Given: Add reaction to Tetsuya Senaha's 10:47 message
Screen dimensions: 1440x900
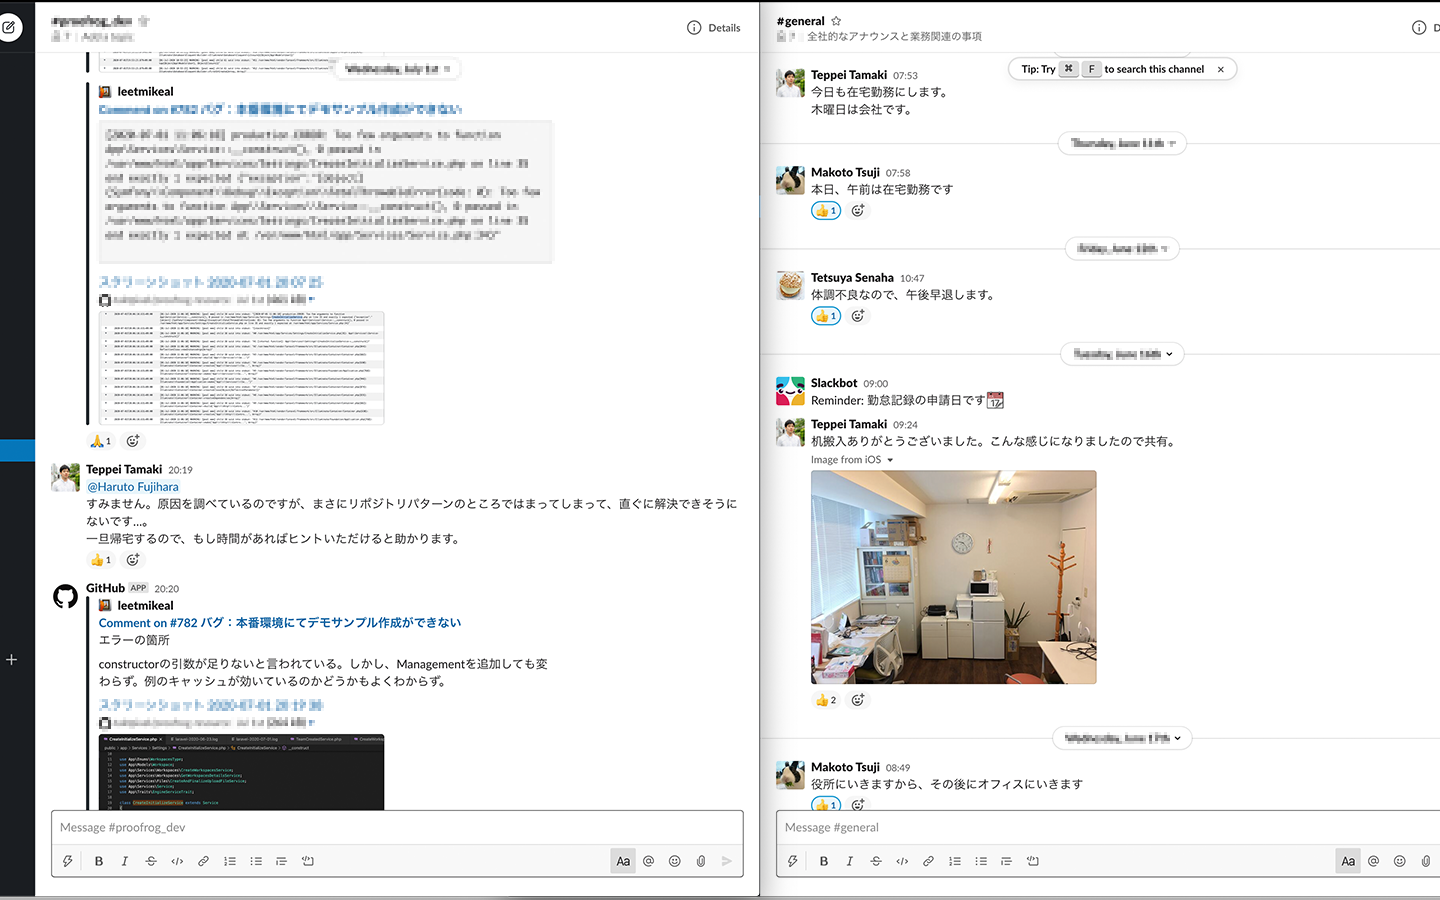Looking at the screenshot, I should (858, 316).
